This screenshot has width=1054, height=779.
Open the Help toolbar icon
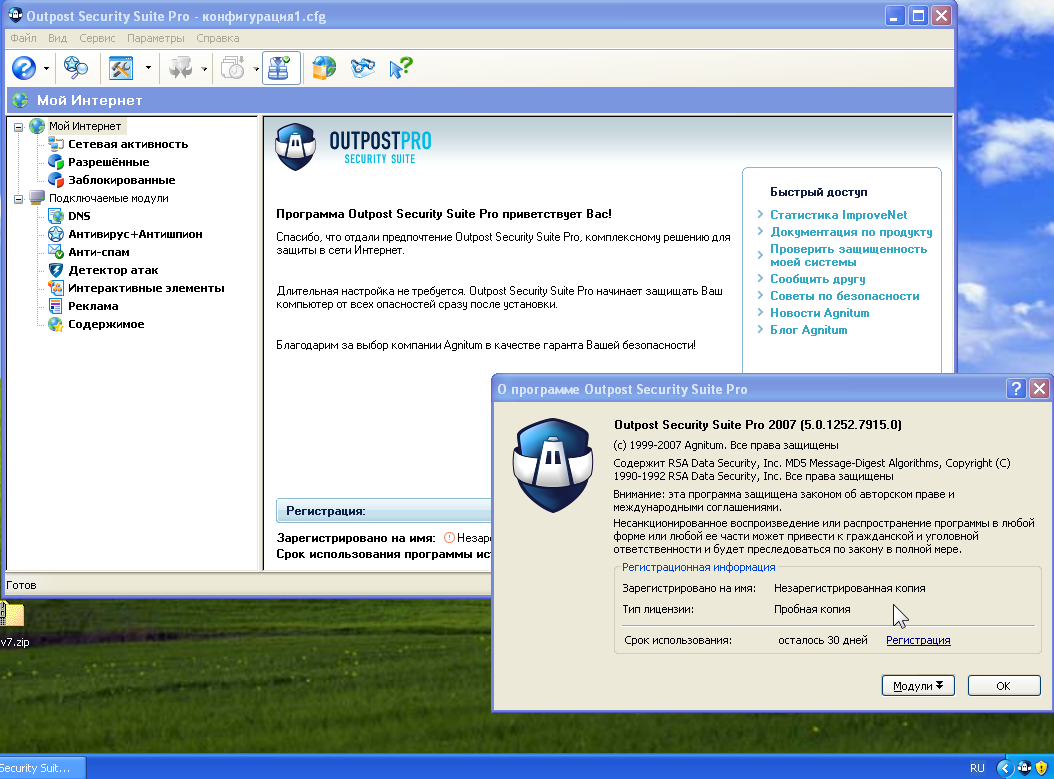click(24, 69)
